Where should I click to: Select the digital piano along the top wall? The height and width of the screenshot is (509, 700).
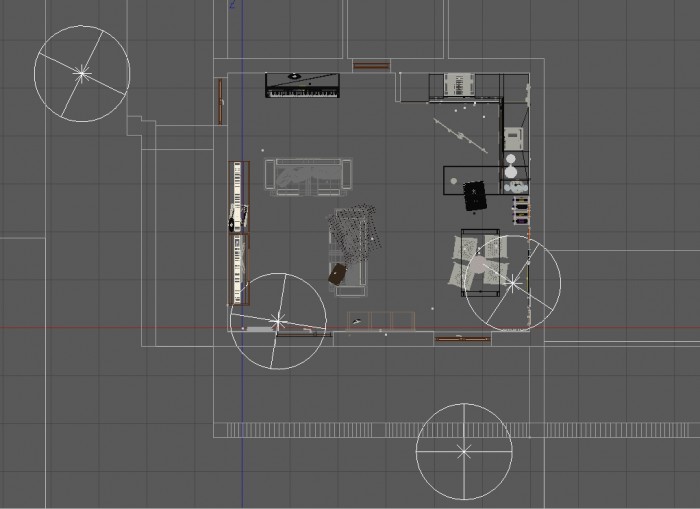click(x=303, y=85)
